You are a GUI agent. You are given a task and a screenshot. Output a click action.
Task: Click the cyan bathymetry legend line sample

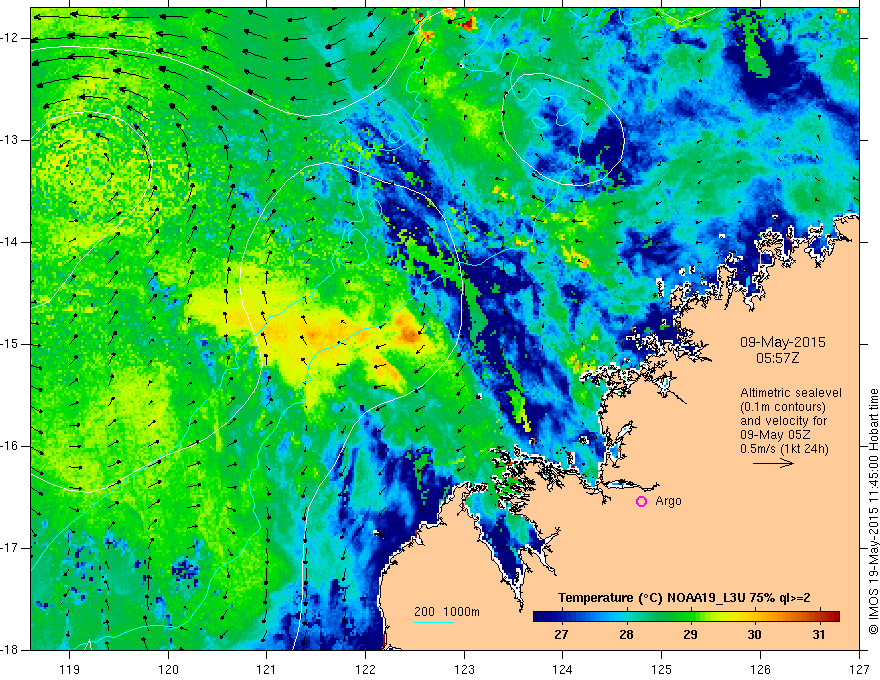[434, 622]
